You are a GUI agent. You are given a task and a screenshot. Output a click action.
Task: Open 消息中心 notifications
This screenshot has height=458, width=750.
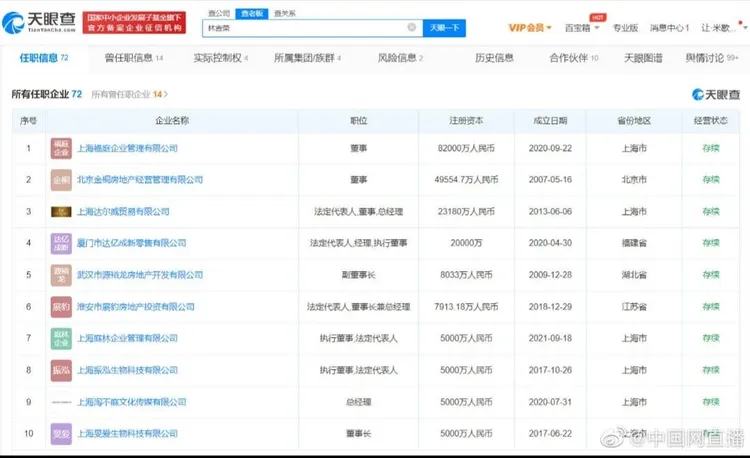(669, 28)
